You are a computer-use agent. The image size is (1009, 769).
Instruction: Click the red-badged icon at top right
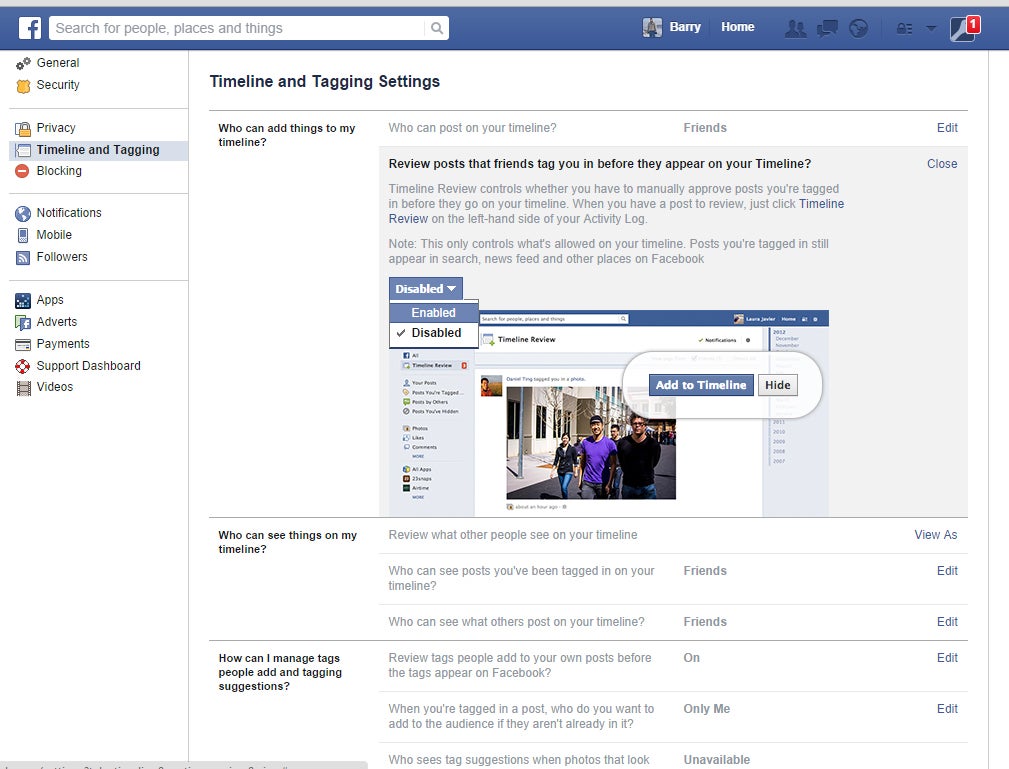[x=963, y=28]
